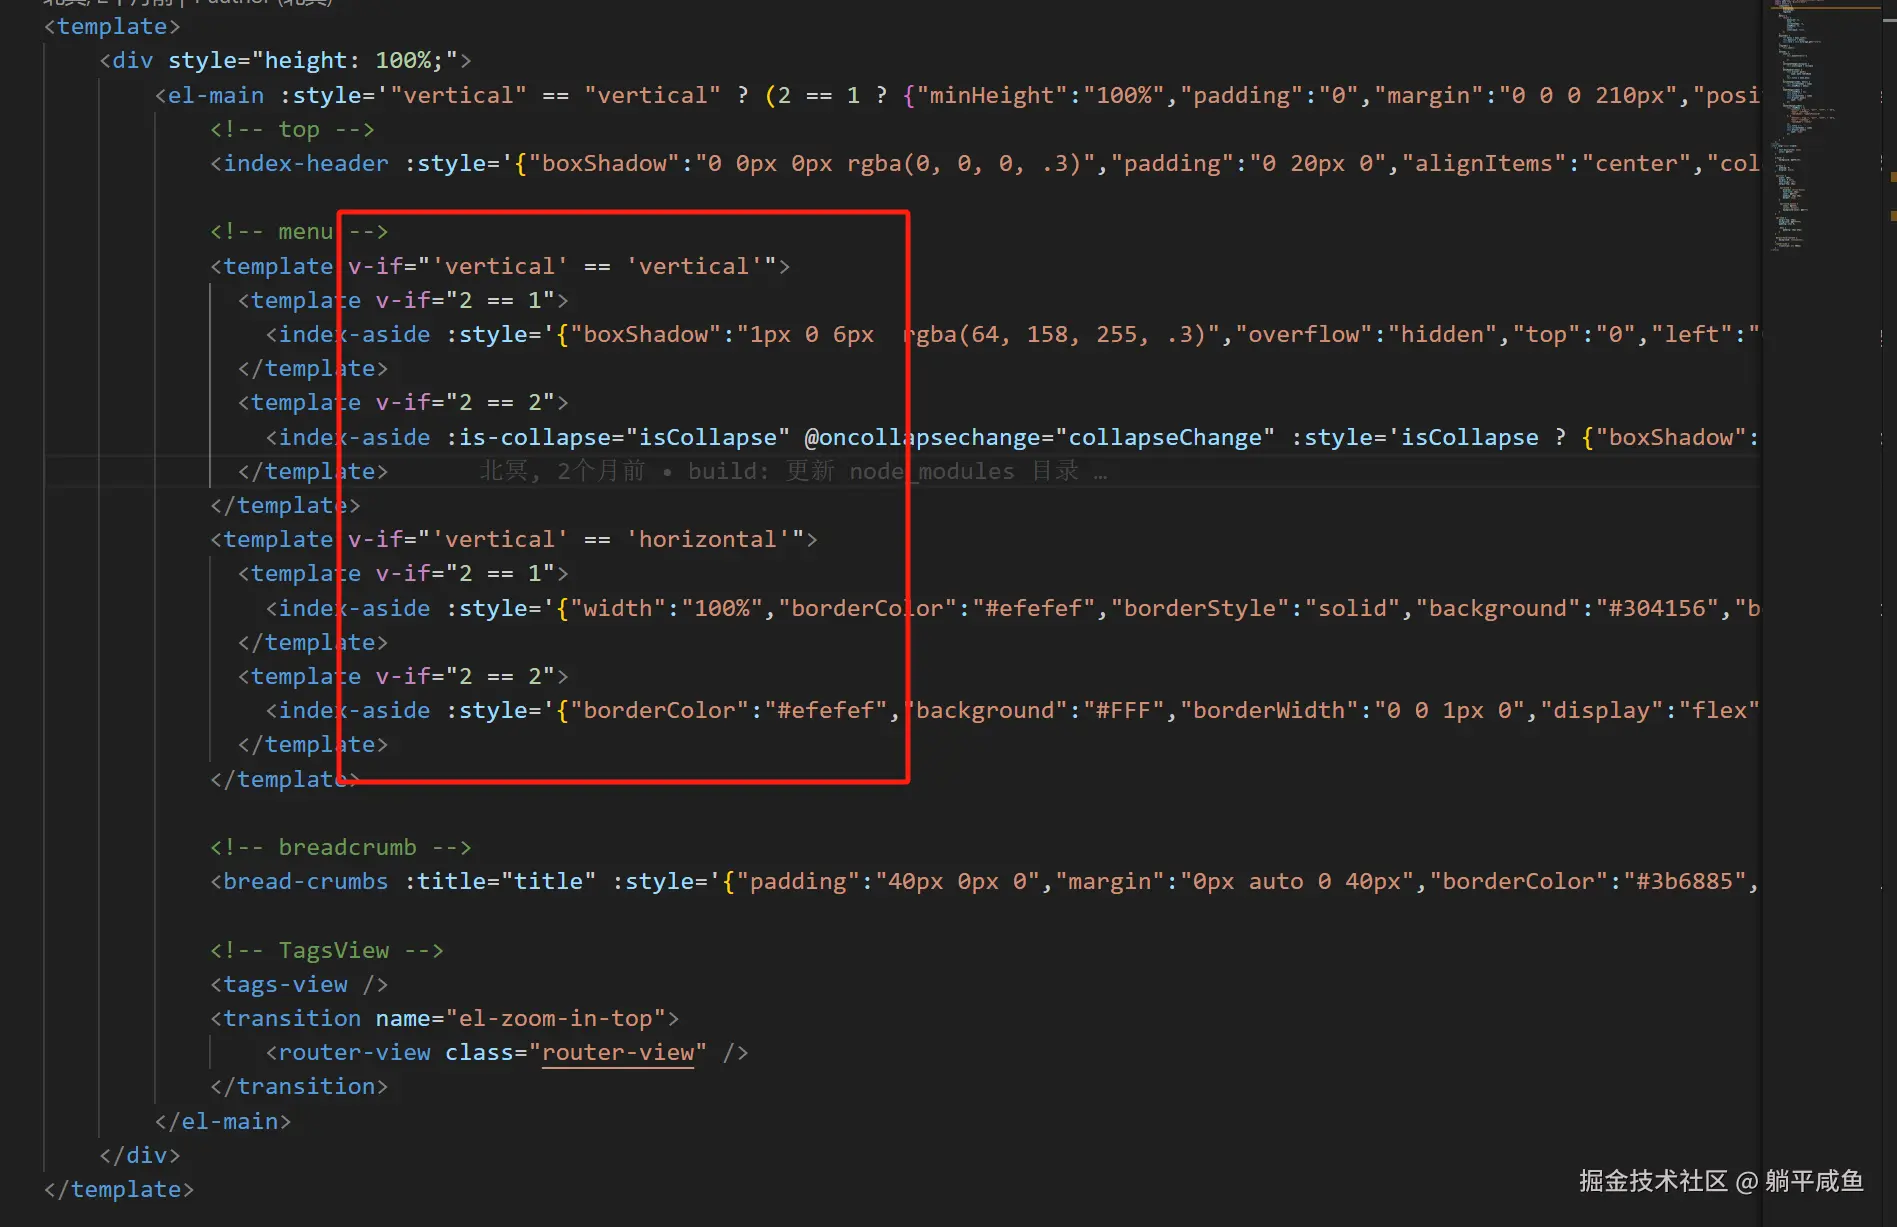1897x1227 pixels.
Task: Click the "el-zoom-in-top" transition name value
Action: click(555, 1018)
